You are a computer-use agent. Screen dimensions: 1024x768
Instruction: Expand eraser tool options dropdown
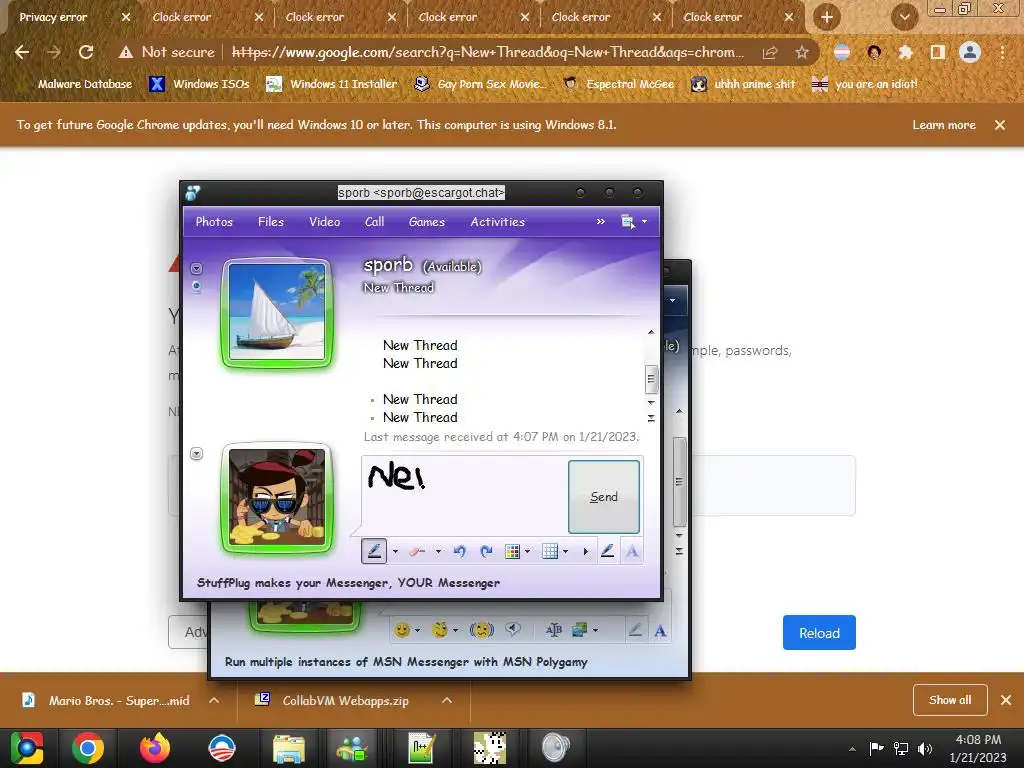pyautogui.click(x=438, y=552)
